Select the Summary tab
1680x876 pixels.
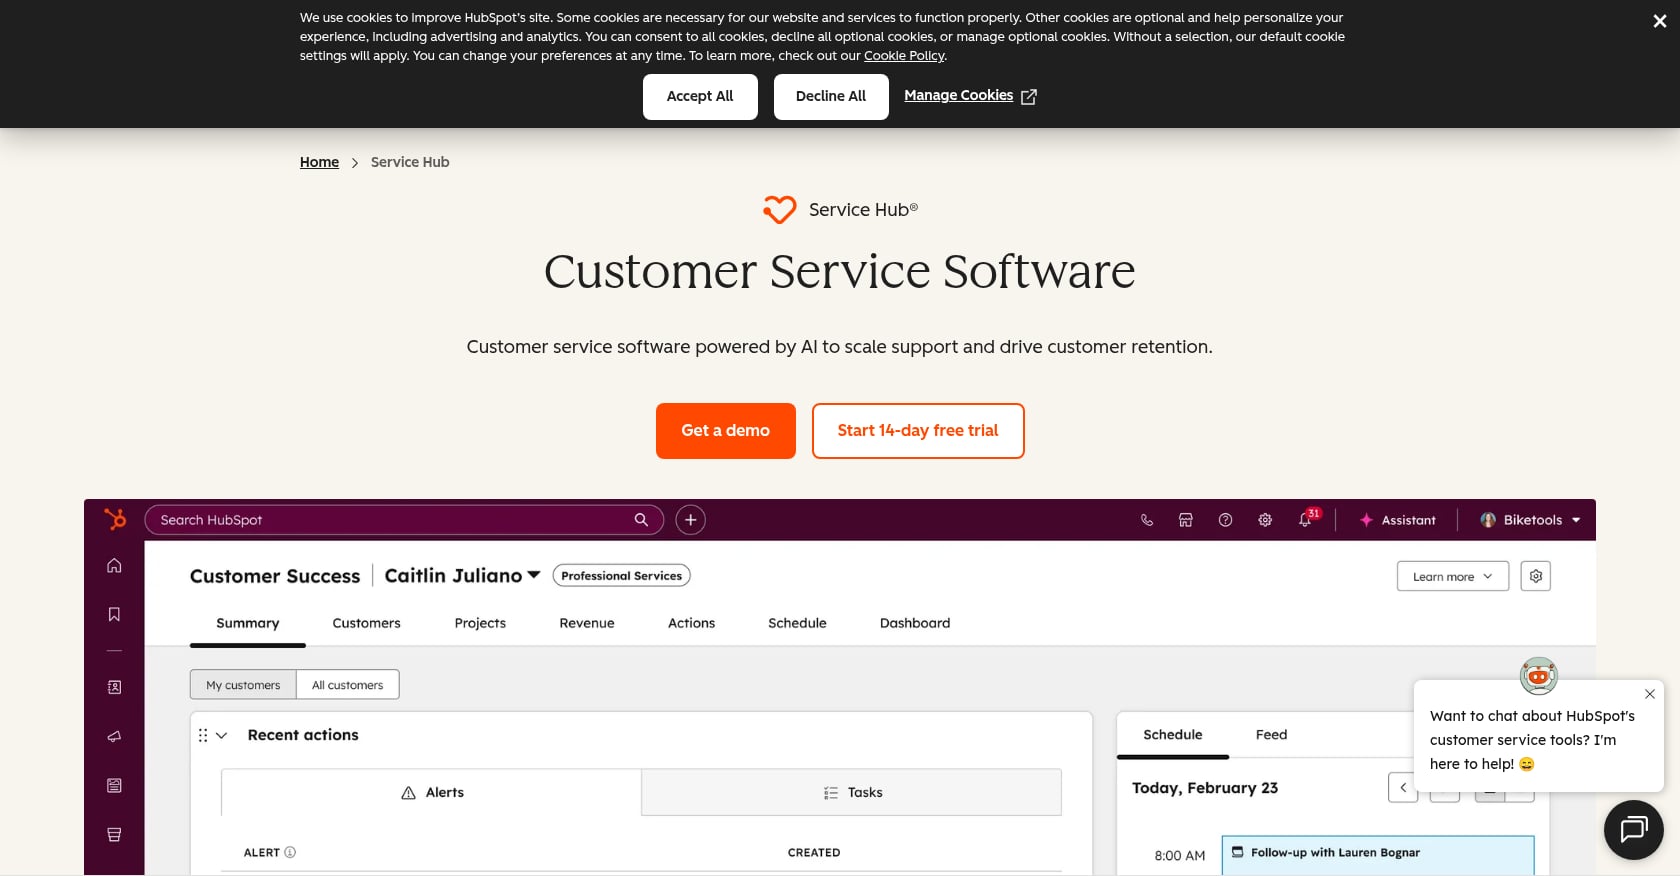248,623
